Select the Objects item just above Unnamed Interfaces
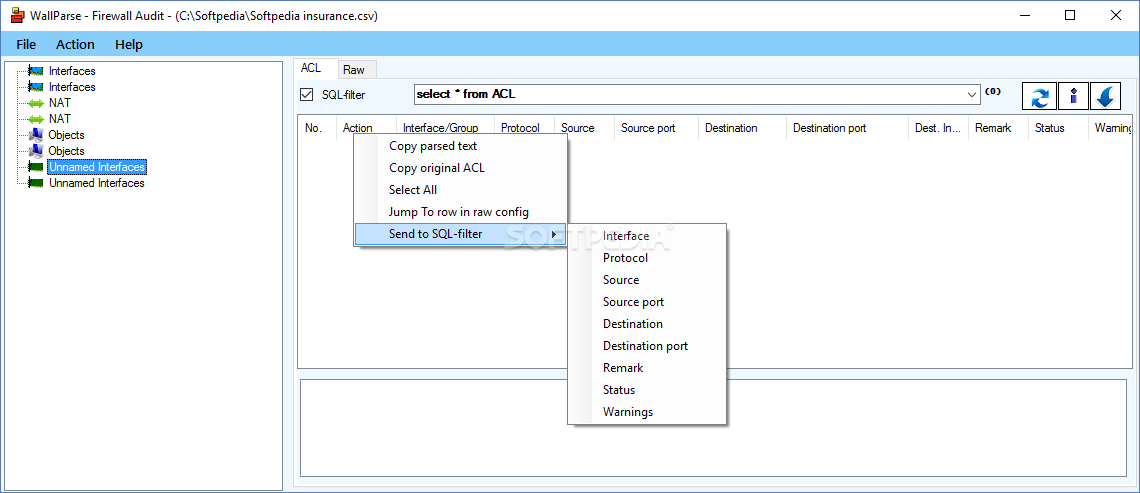This screenshot has height=493, width=1140. 66,151
